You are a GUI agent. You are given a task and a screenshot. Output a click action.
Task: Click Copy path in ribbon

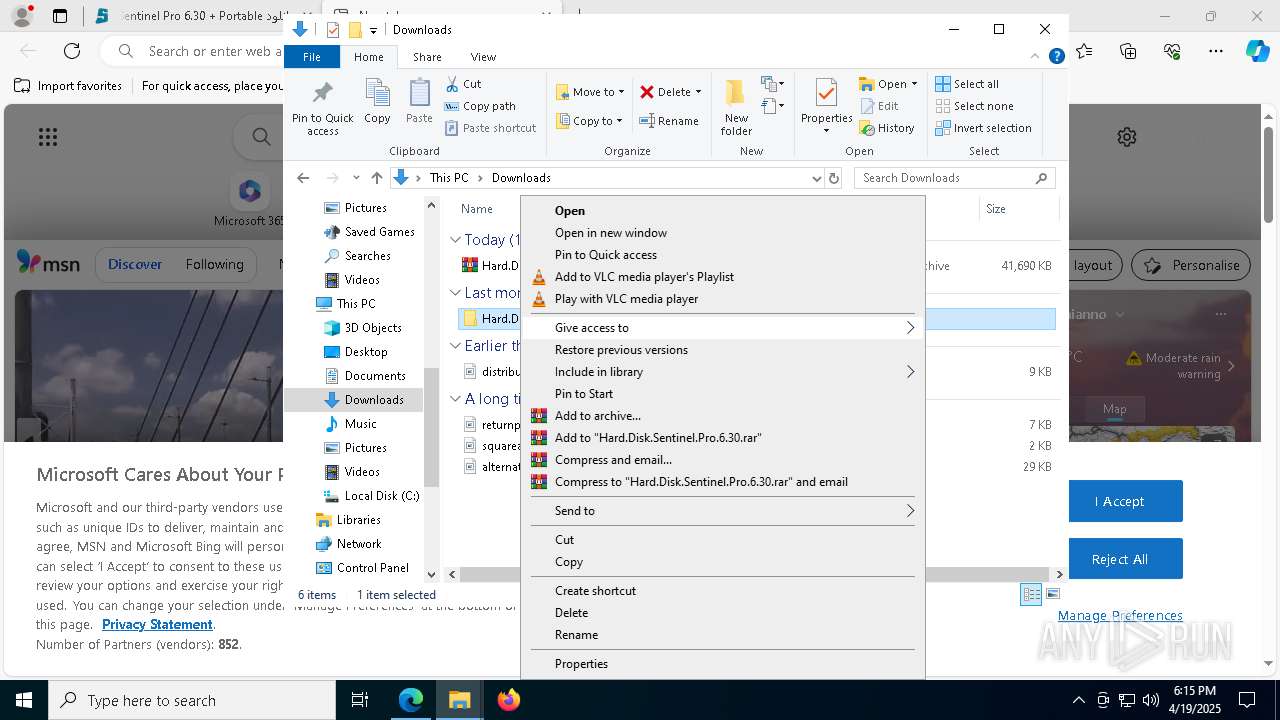point(480,106)
